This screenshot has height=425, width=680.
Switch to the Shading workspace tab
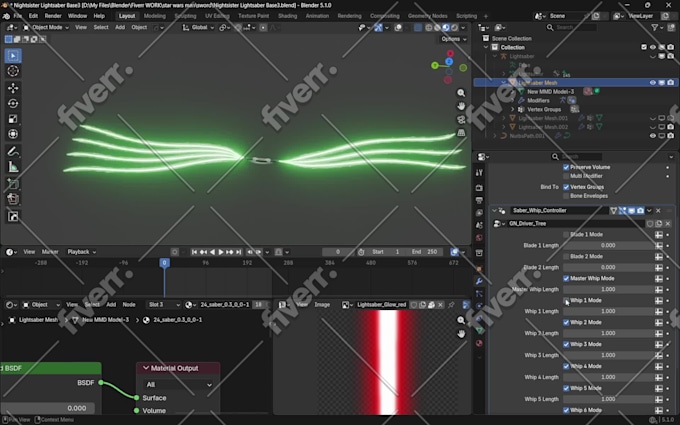[288, 16]
